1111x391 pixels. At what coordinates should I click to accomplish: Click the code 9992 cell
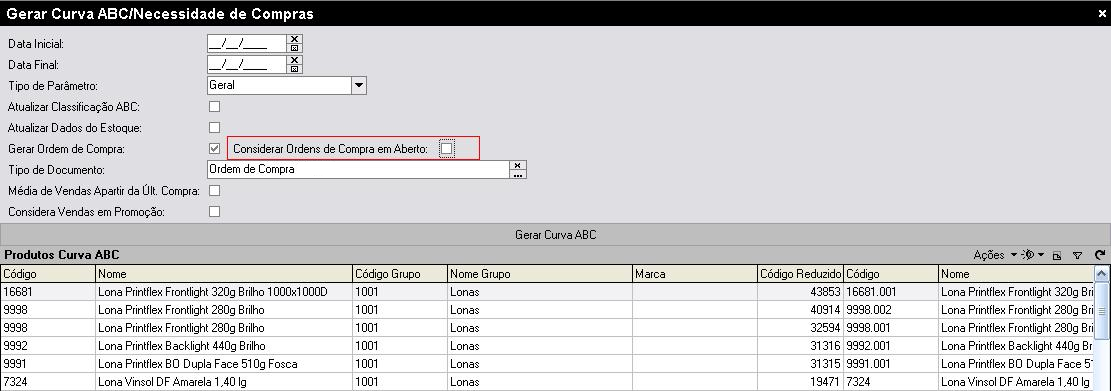pyautogui.click(x=47, y=346)
